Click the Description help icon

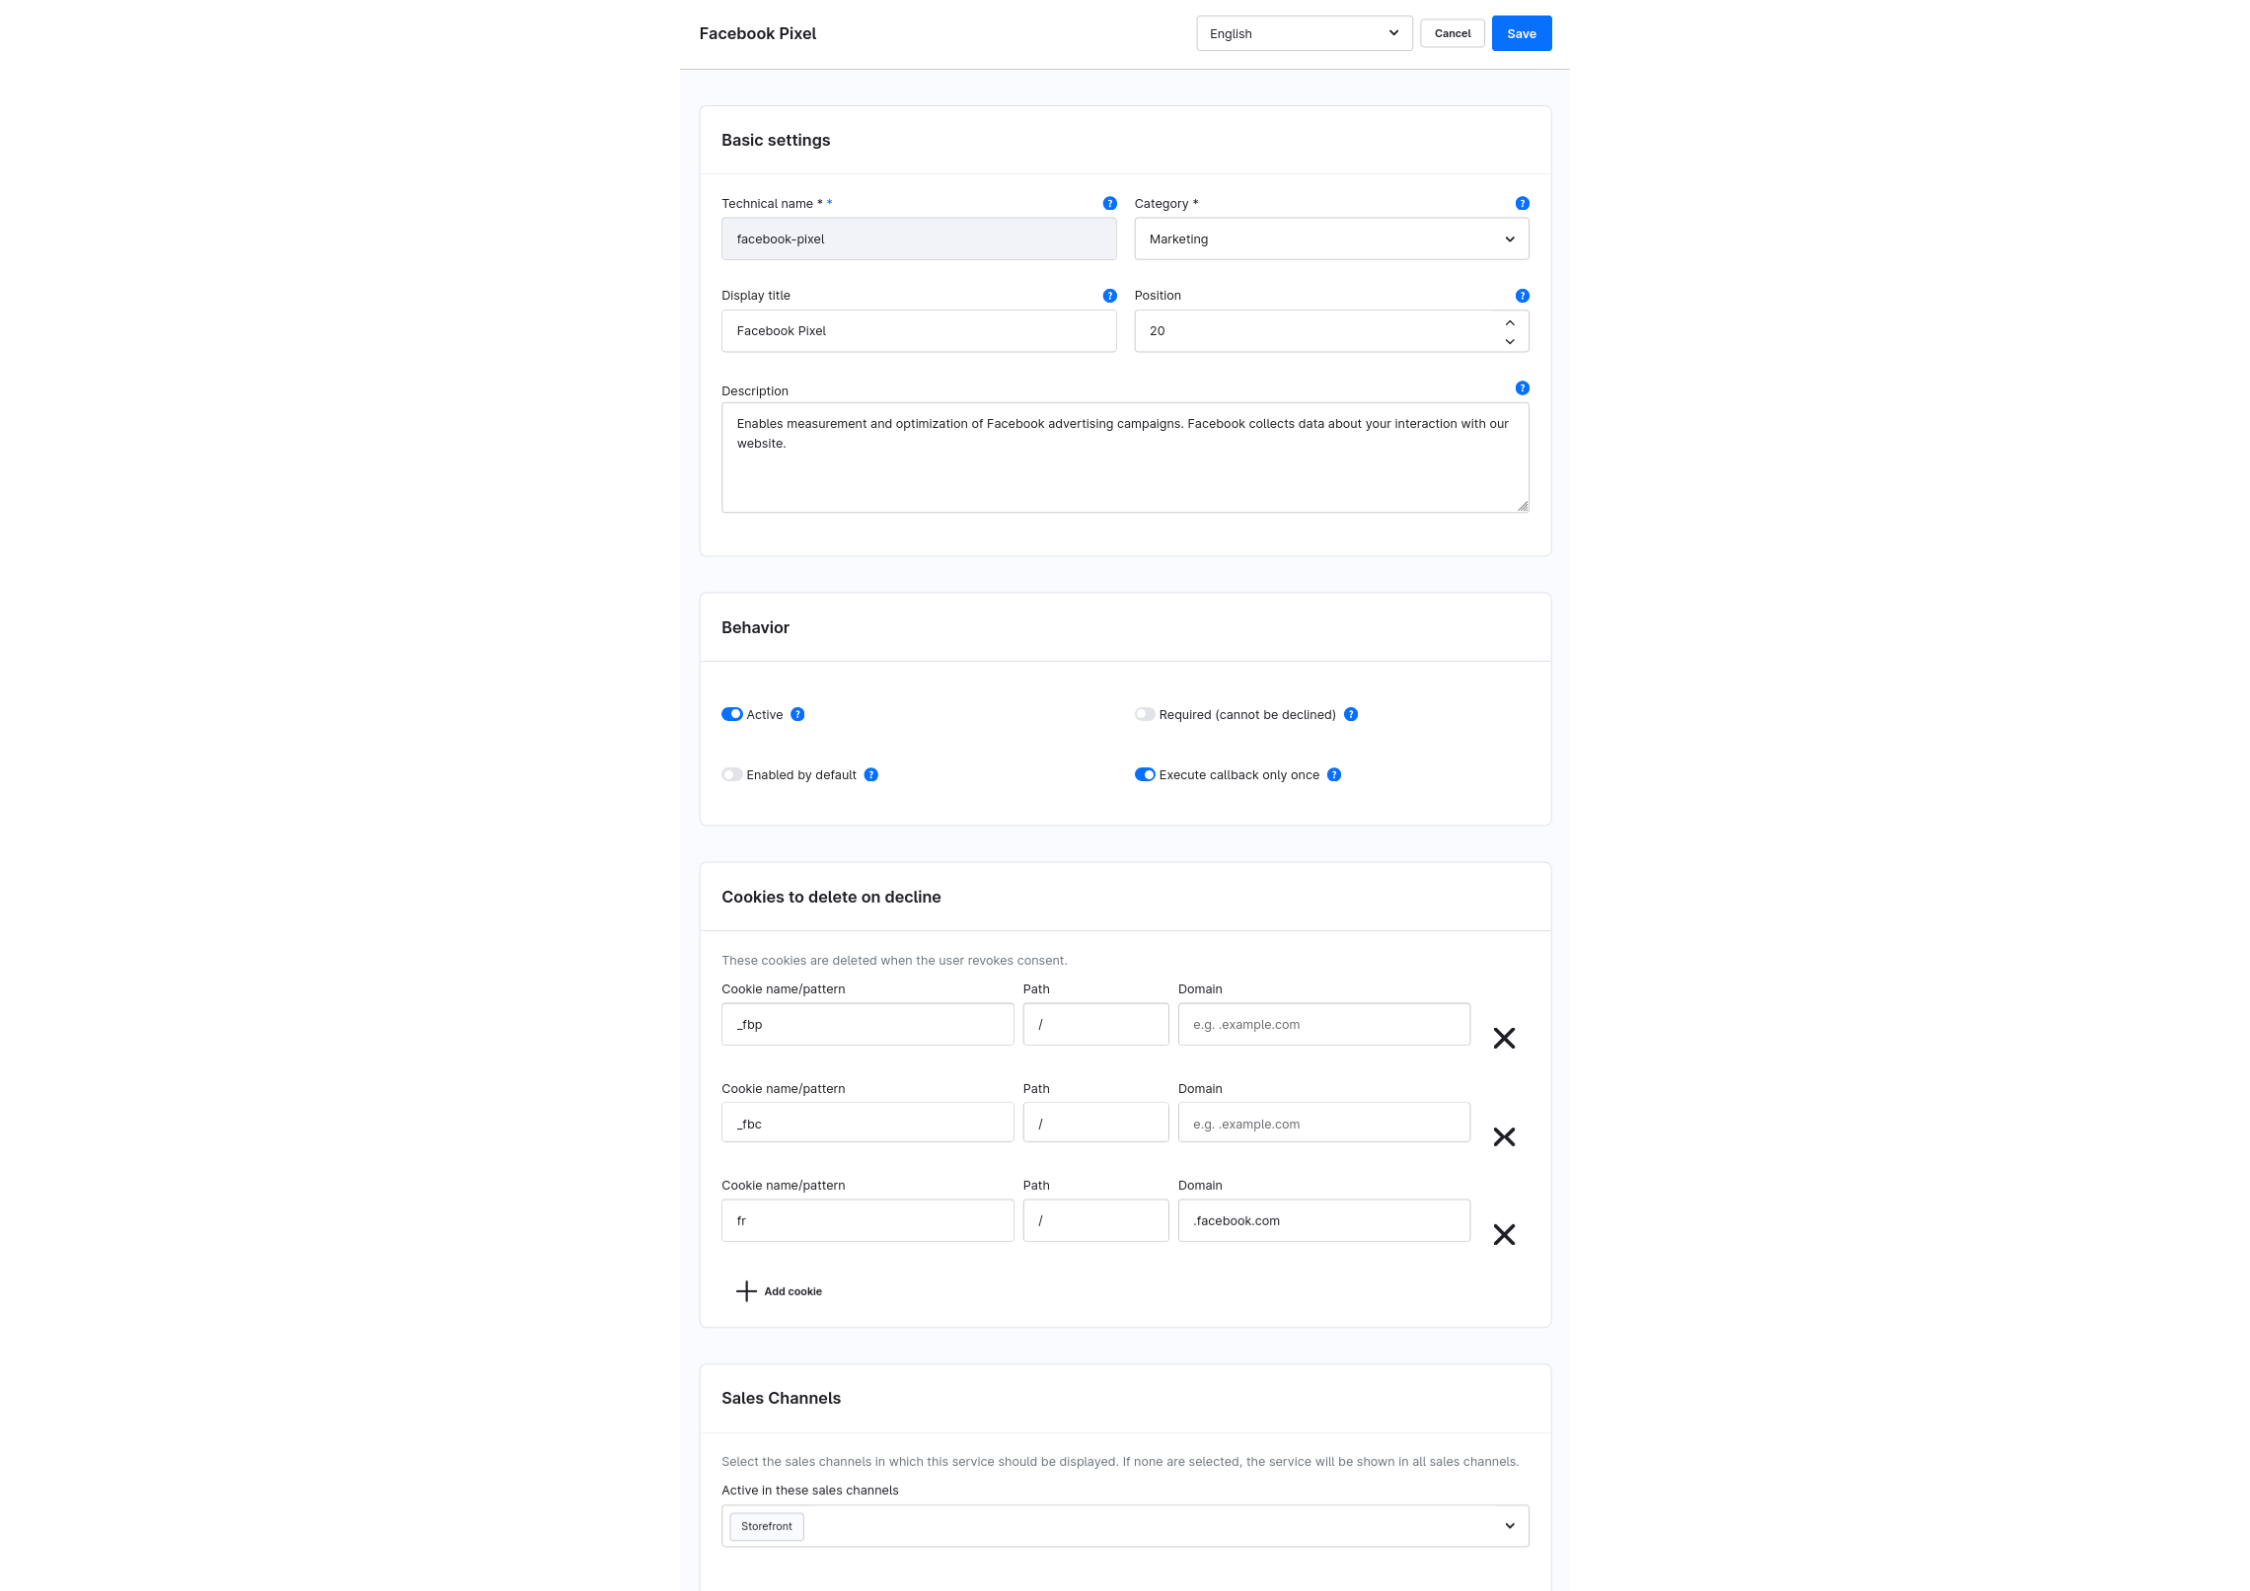point(1522,388)
